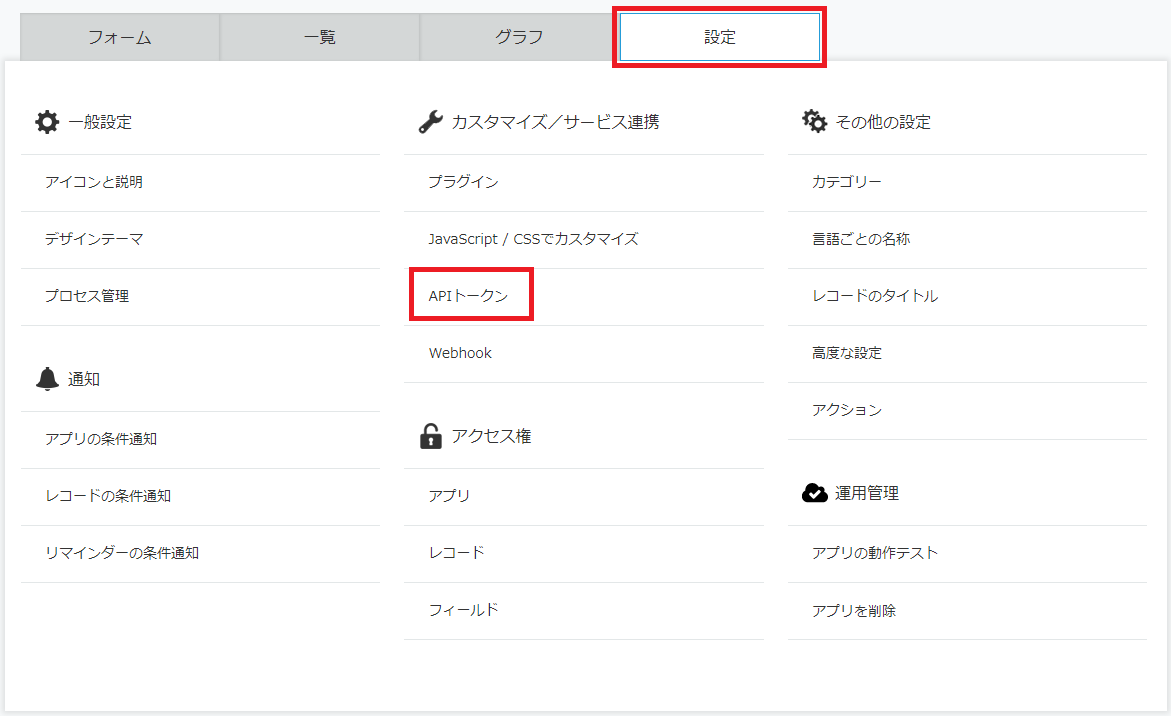Click the bell icon beside 通知
Viewport: 1171px width, 716px height.
point(47,379)
